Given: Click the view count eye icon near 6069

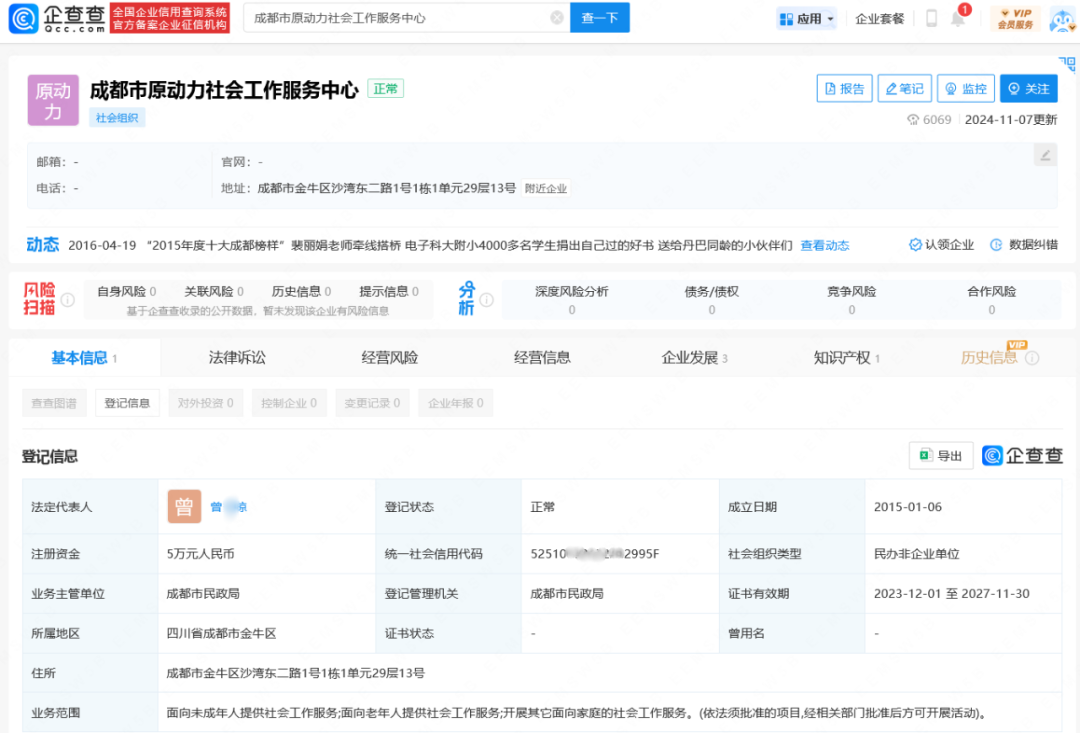Looking at the screenshot, I should coord(913,120).
